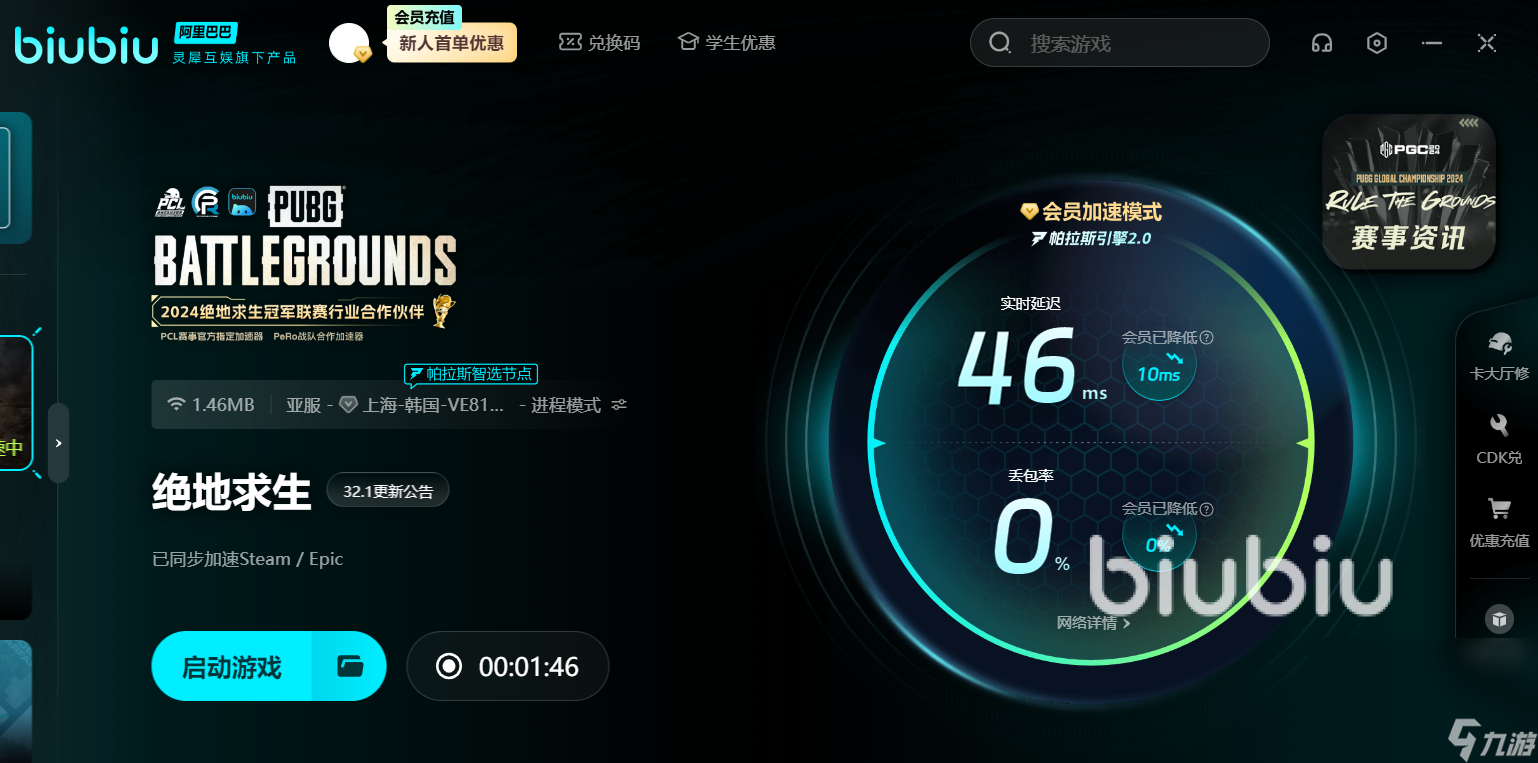Open the 兑换码 redeem code page
This screenshot has width=1538, height=763.
coord(599,42)
